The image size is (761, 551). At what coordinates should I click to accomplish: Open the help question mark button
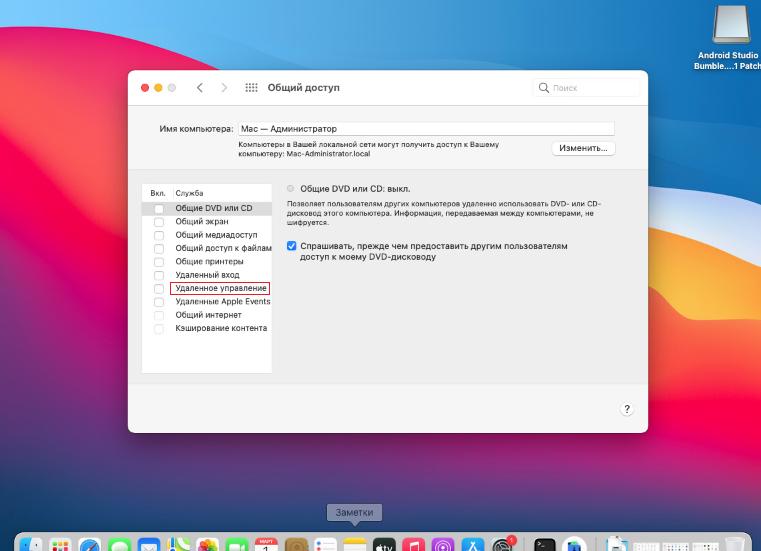click(x=627, y=409)
